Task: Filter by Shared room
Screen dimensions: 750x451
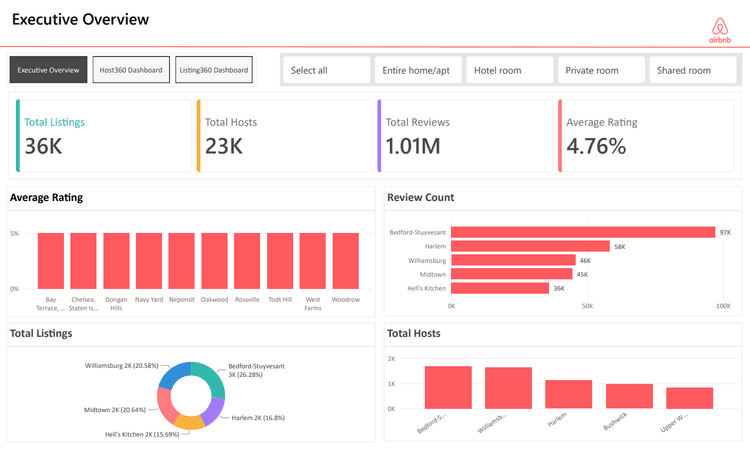Action: [693, 70]
